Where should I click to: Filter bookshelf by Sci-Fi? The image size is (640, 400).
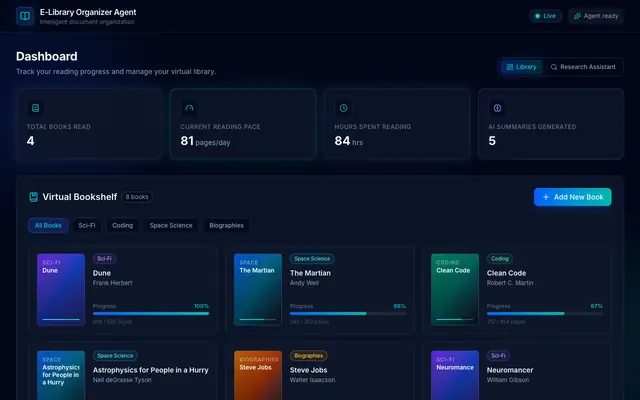(87, 225)
